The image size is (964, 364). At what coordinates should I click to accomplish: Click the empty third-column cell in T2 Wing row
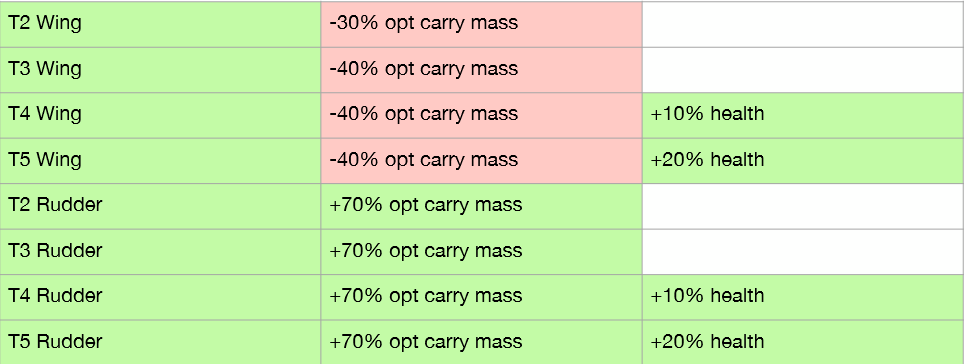coord(804,24)
